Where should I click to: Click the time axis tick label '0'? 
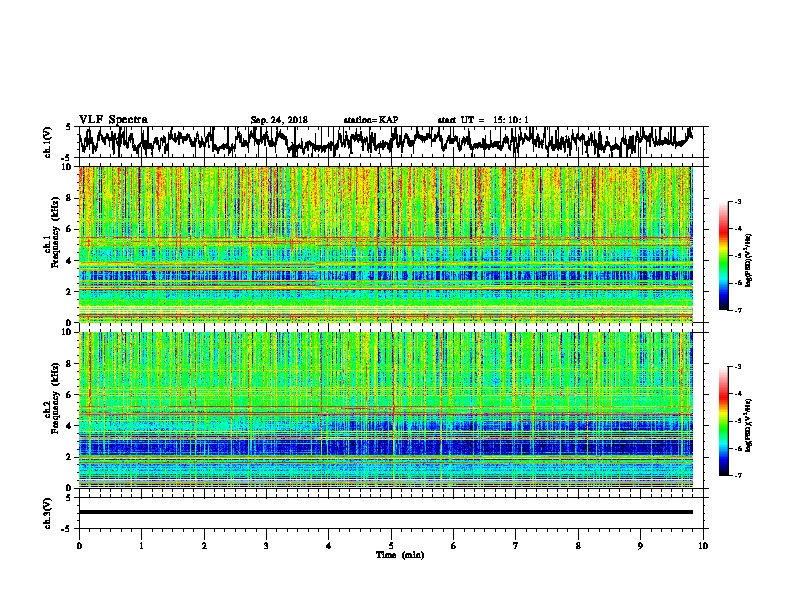79,546
